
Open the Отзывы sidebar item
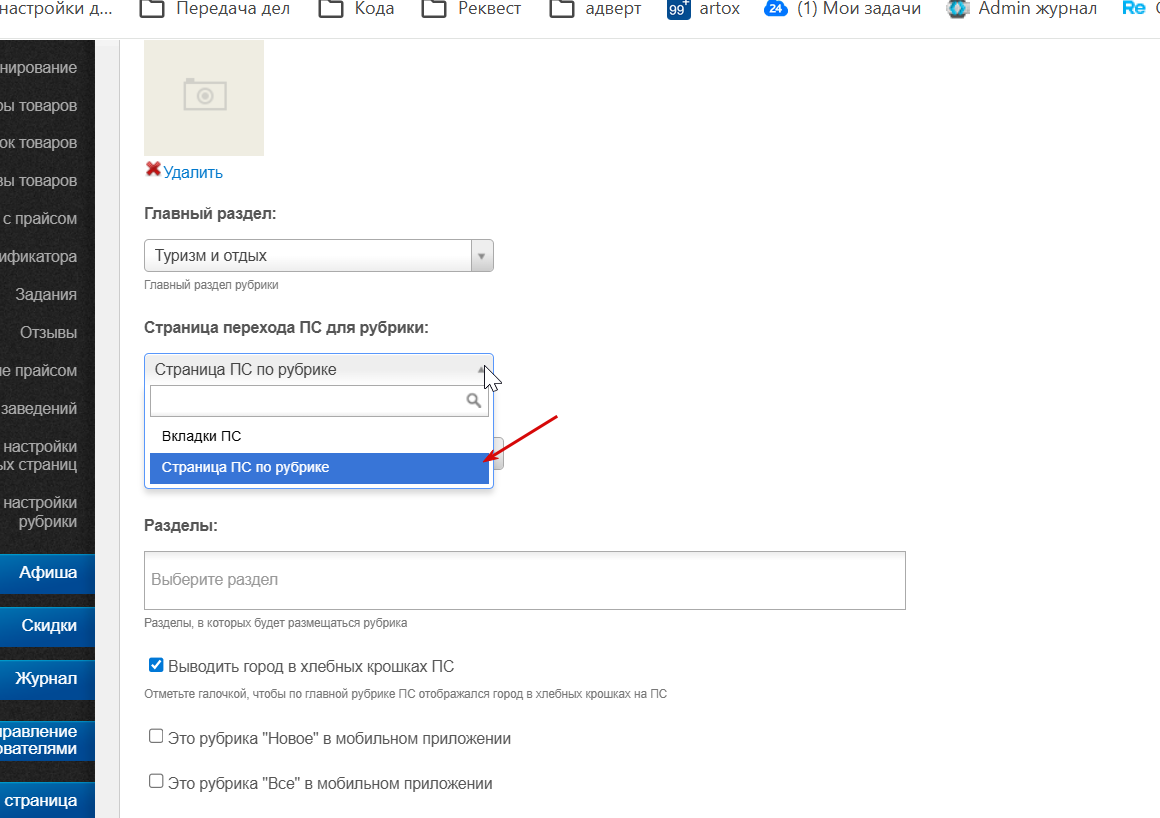click(x=48, y=333)
